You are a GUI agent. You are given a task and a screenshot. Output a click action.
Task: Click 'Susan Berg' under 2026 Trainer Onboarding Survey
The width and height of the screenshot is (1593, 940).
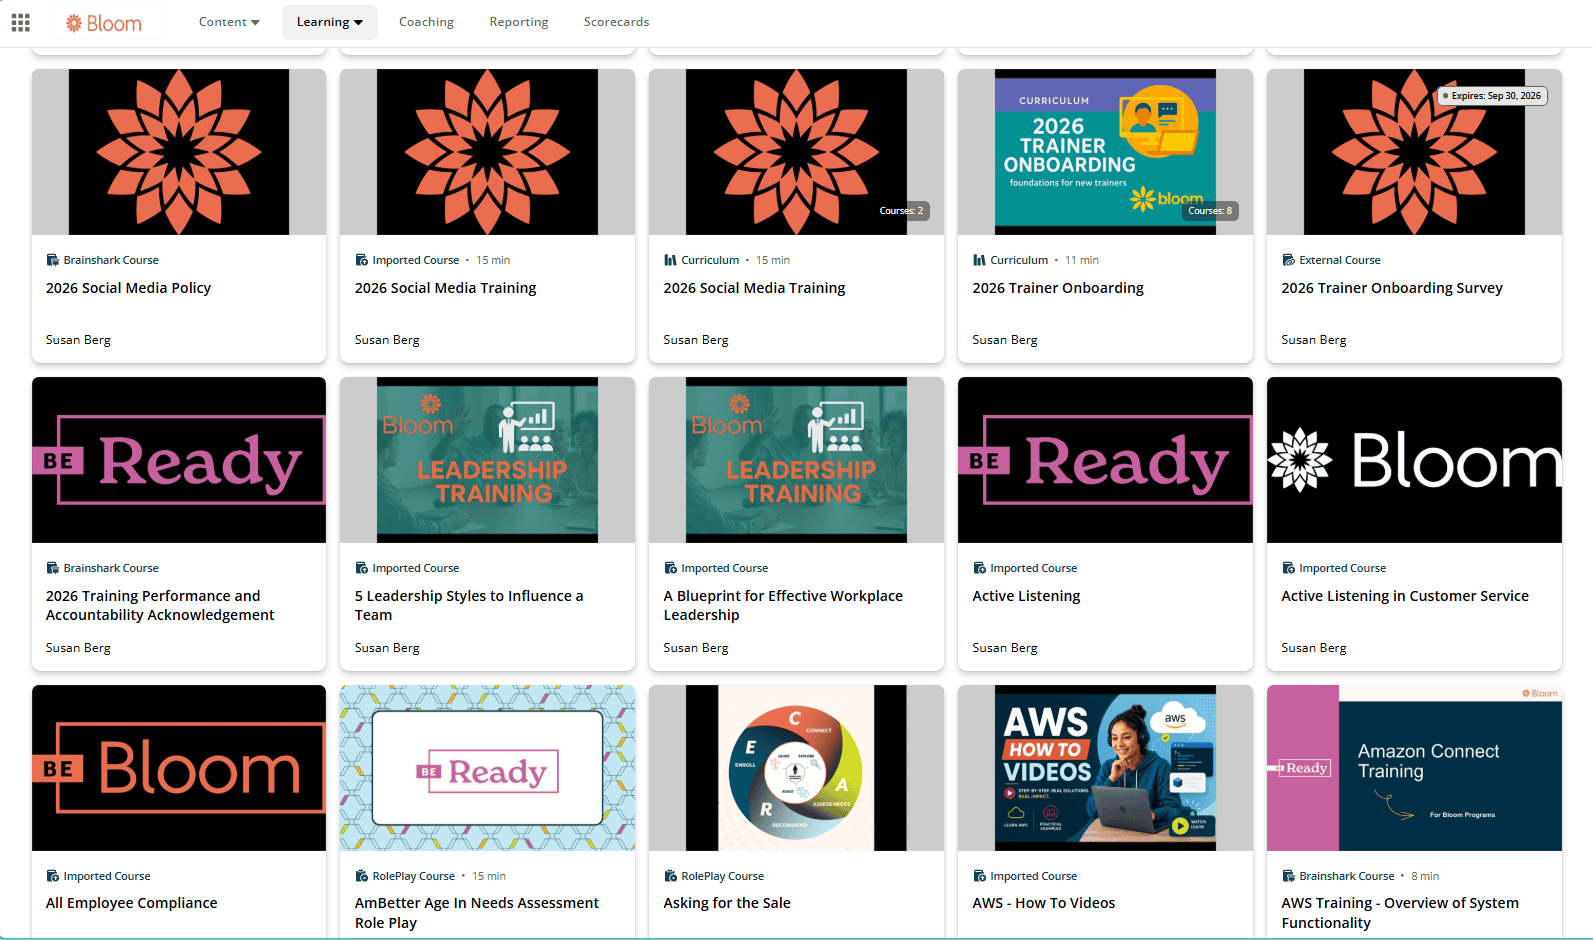click(1314, 340)
